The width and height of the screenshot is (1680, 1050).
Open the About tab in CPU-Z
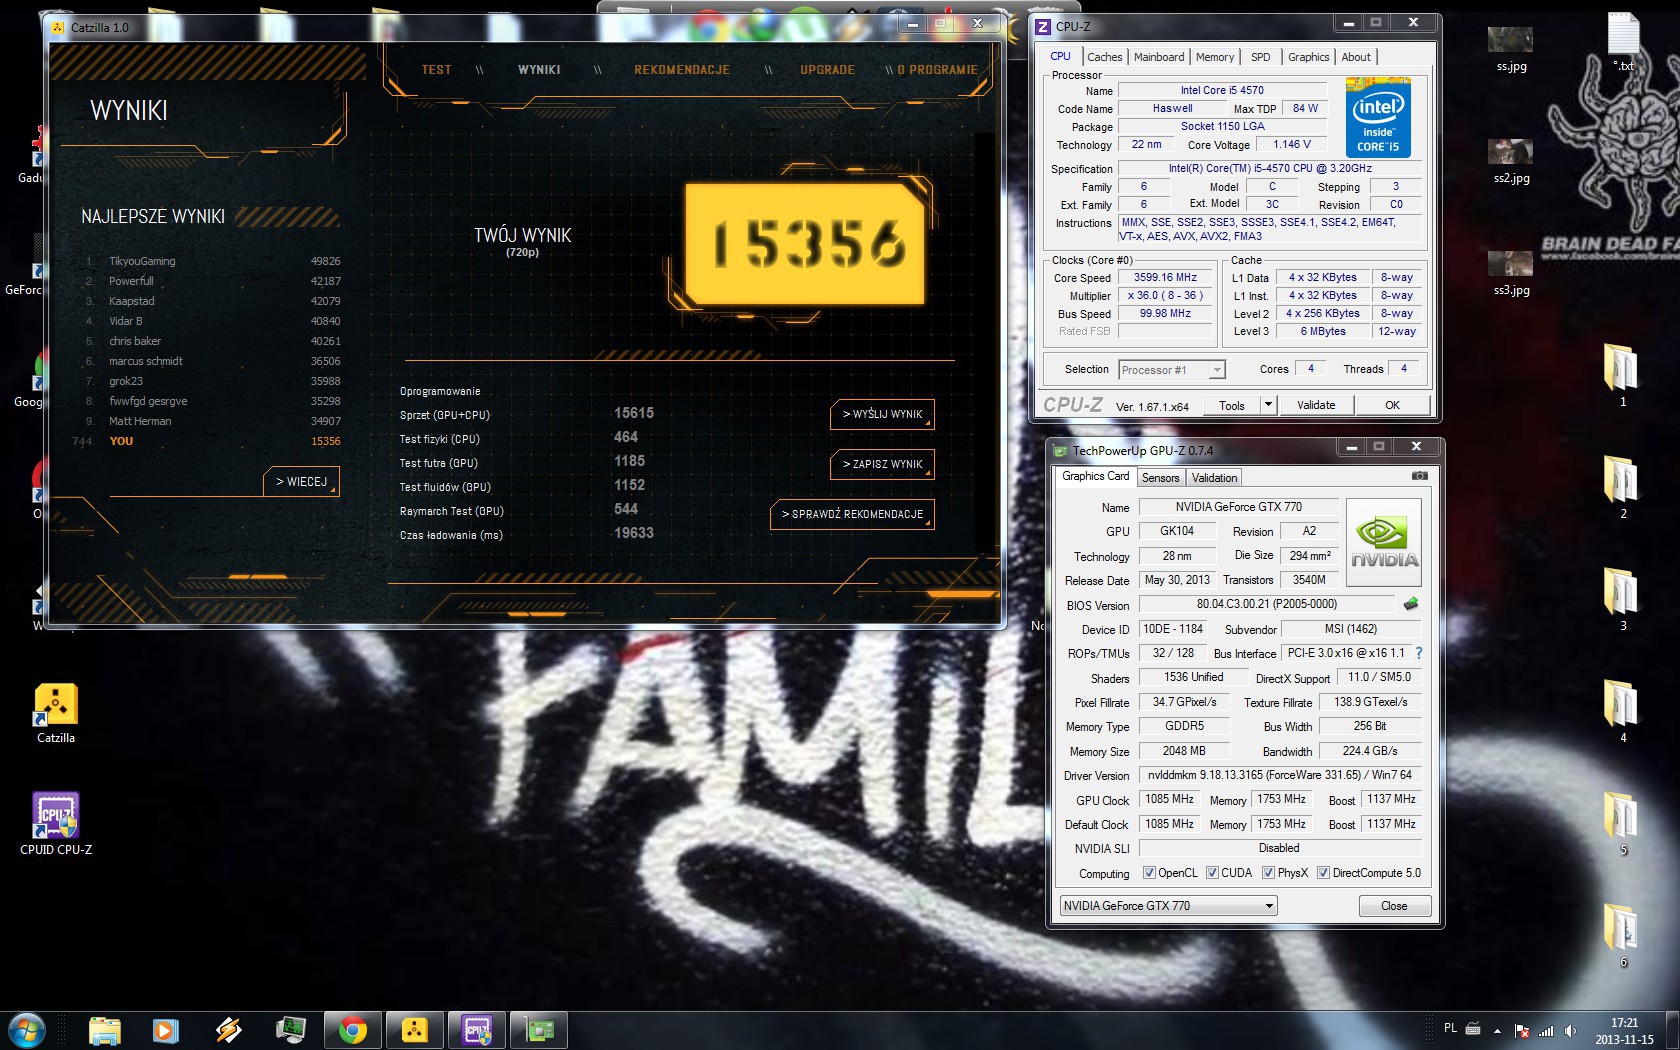[x=1356, y=57]
